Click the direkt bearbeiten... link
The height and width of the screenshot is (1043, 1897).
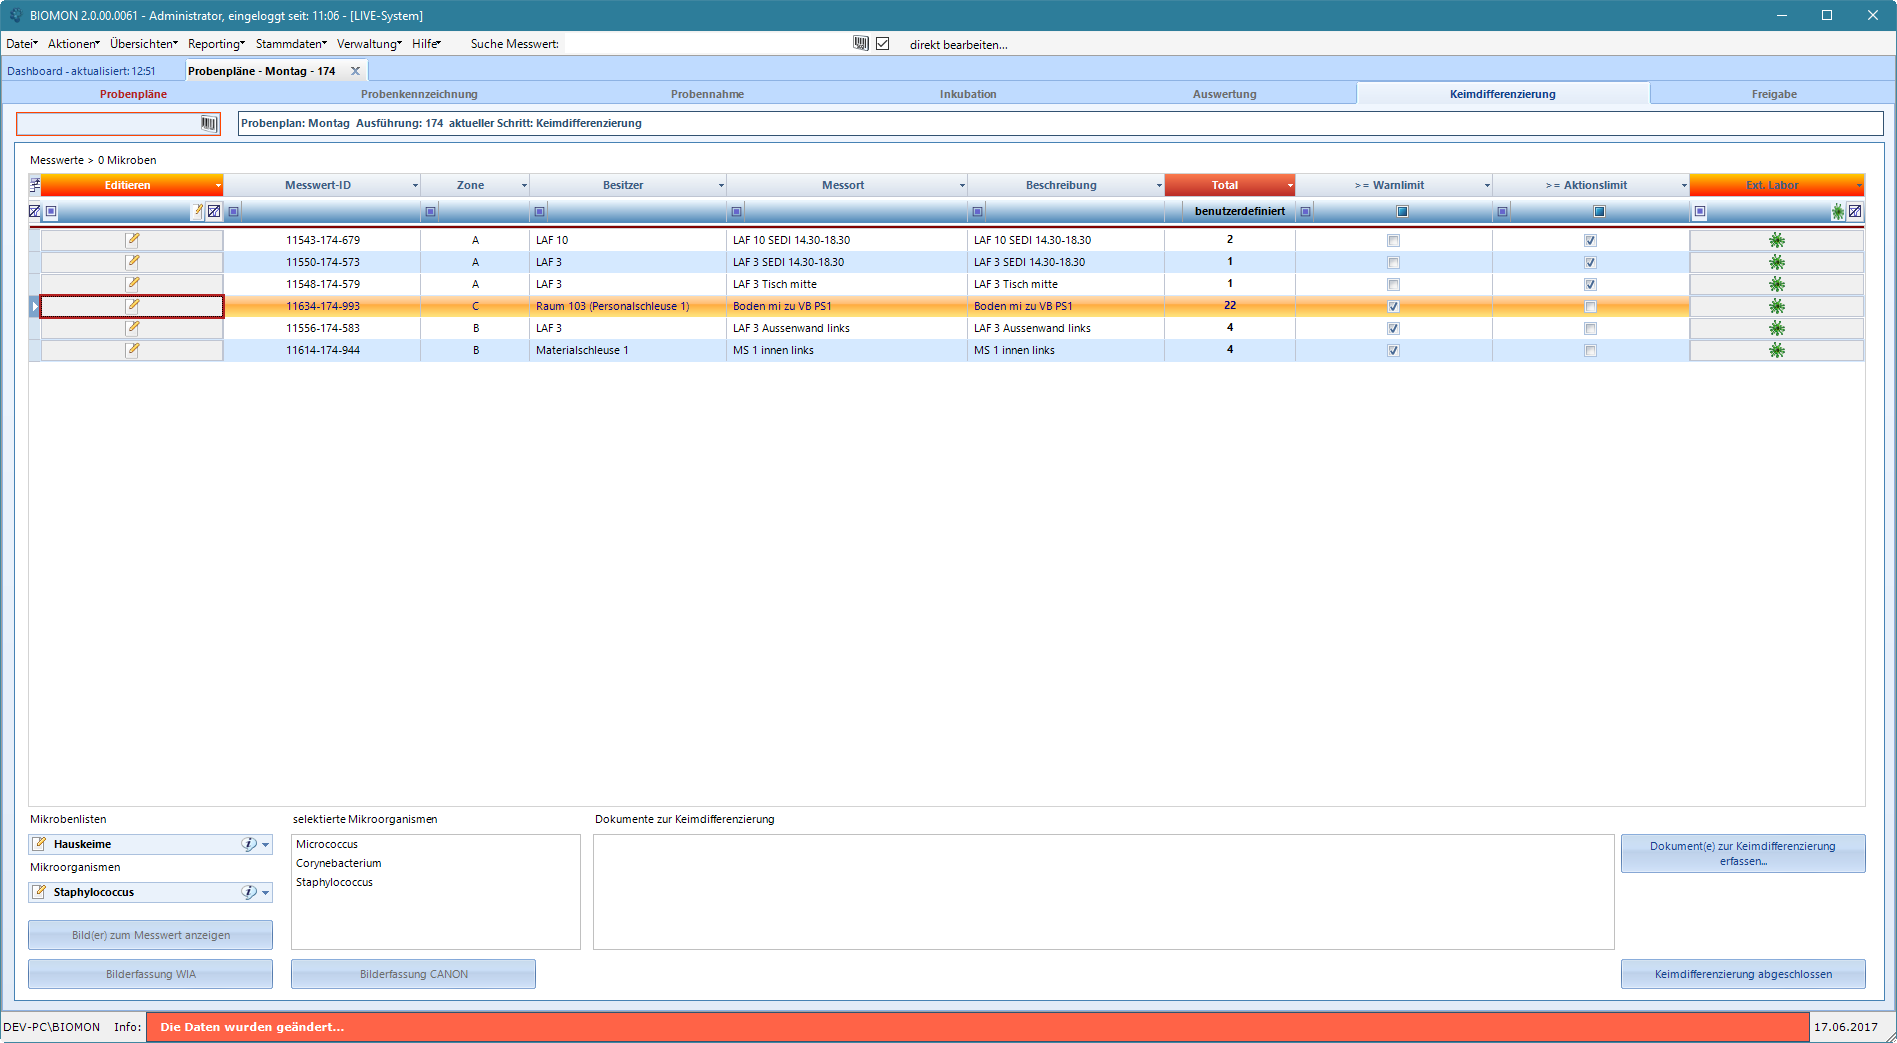[958, 45]
